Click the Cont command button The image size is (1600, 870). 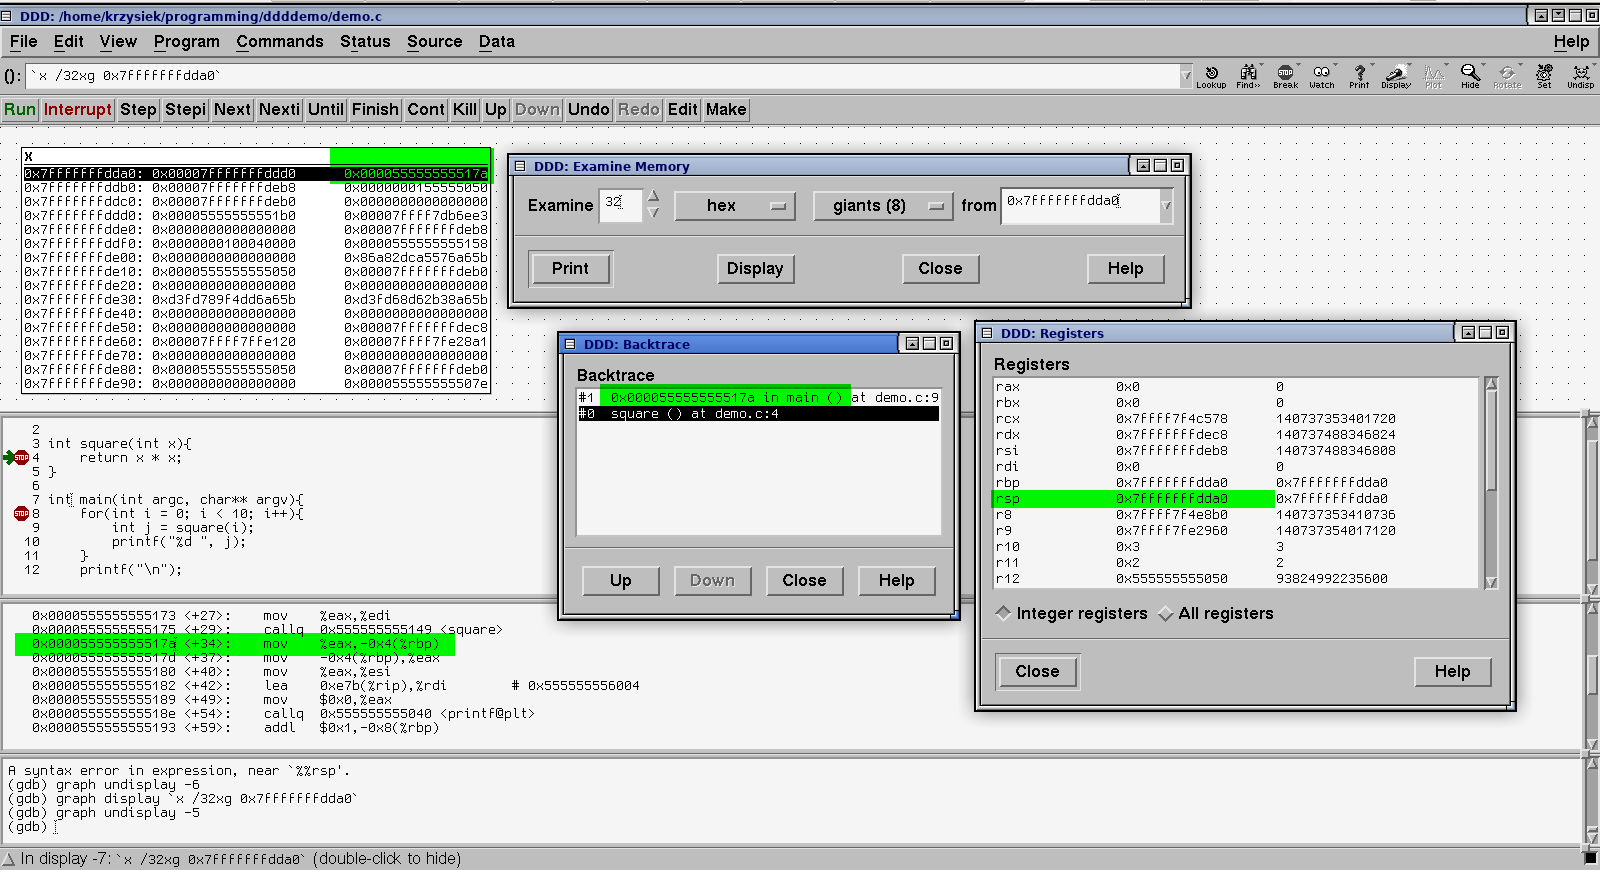tap(426, 110)
